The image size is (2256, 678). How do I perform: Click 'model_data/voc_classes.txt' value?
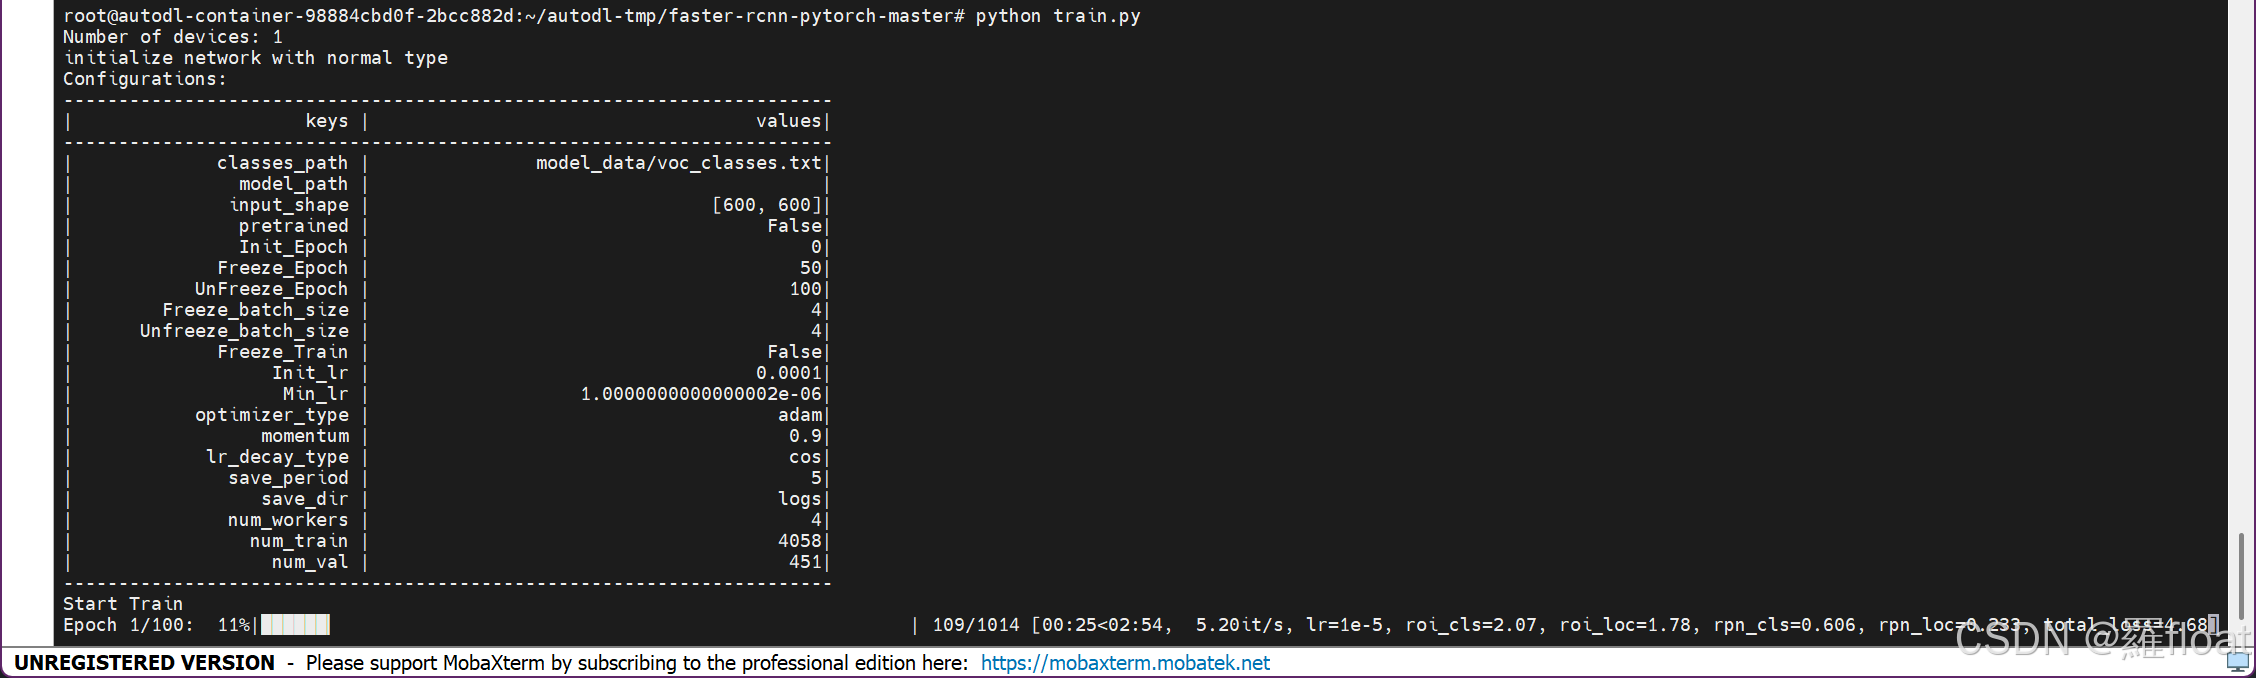[x=679, y=163]
